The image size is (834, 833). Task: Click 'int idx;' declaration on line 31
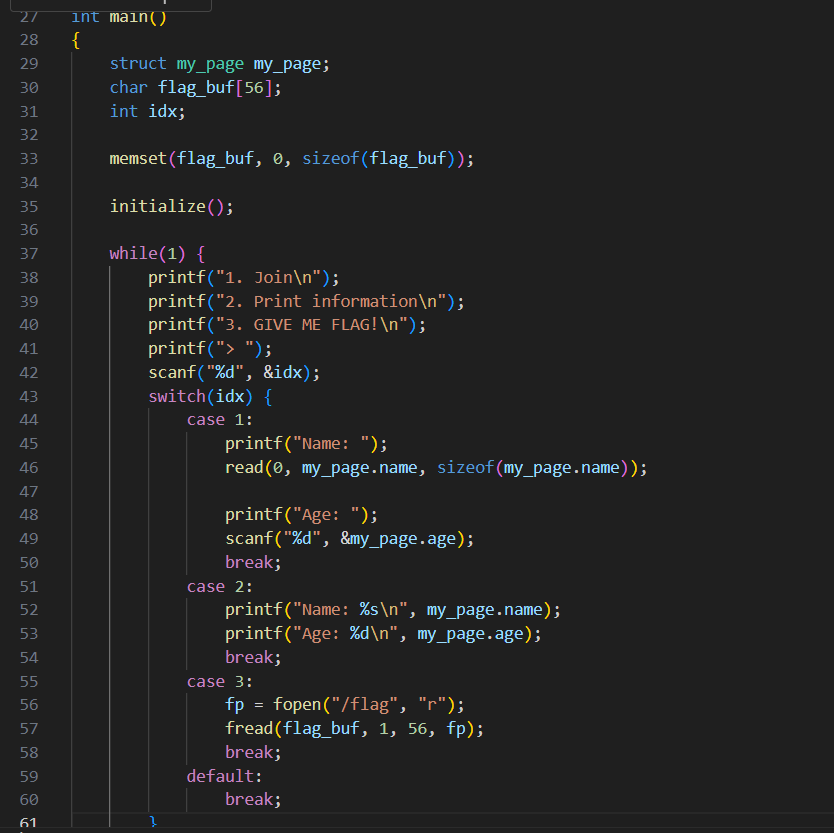pyautogui.click(x=147, y=112)
